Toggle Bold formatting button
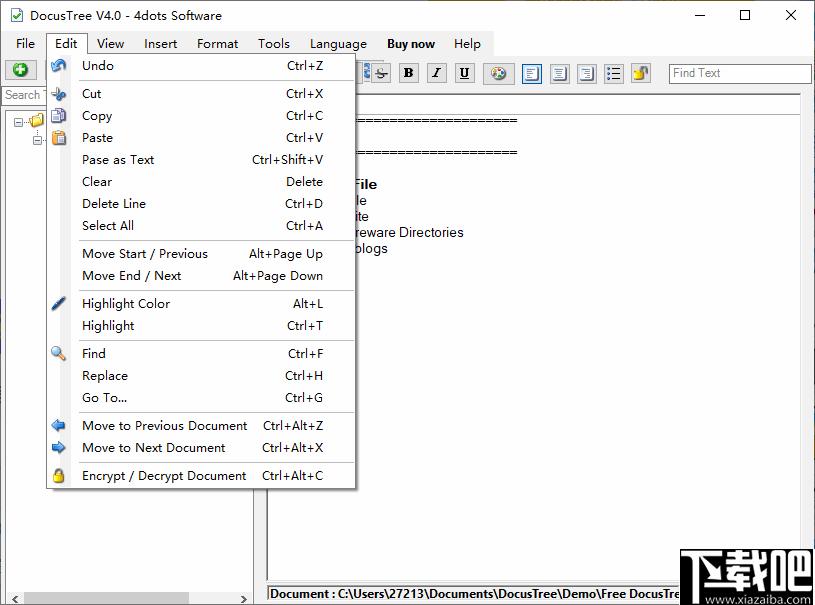The image size is (815, 605). (x=409, y=73)
